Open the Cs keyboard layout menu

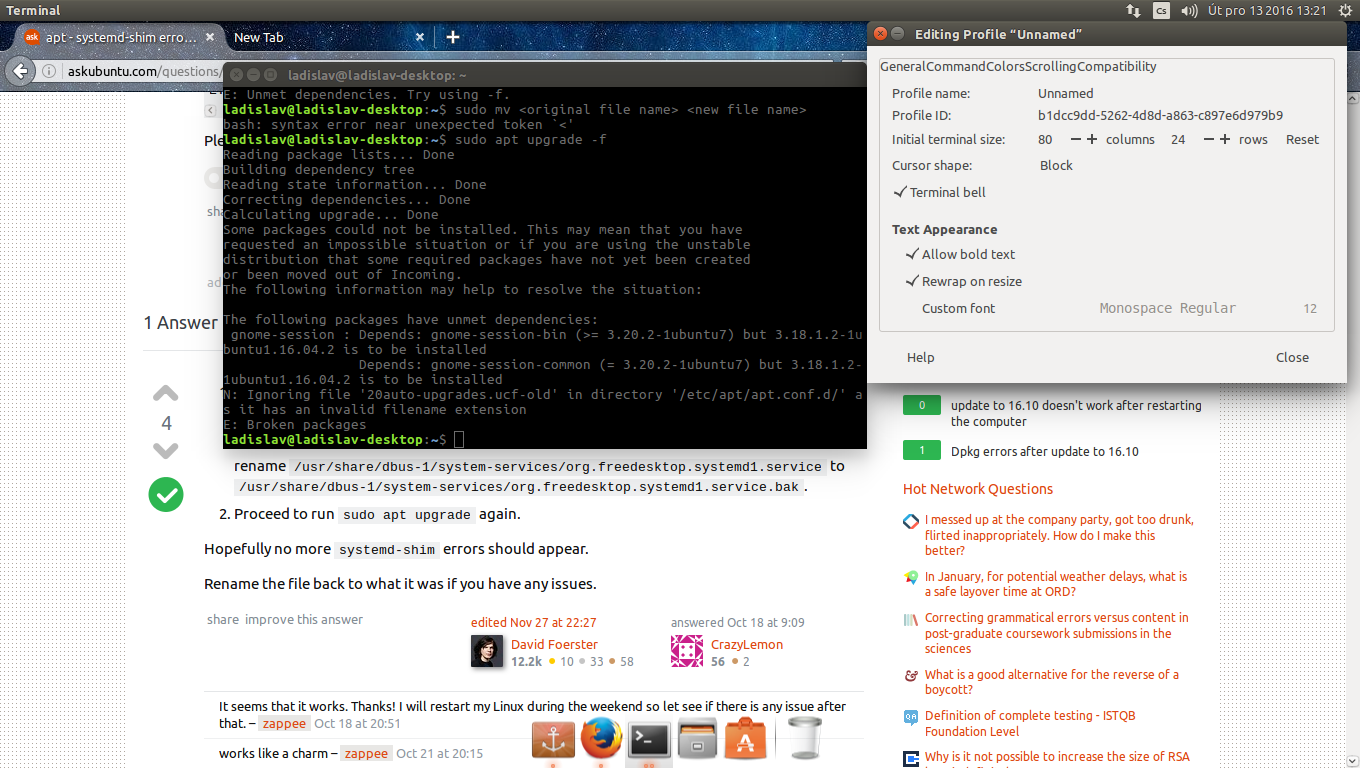point(1161,11)
